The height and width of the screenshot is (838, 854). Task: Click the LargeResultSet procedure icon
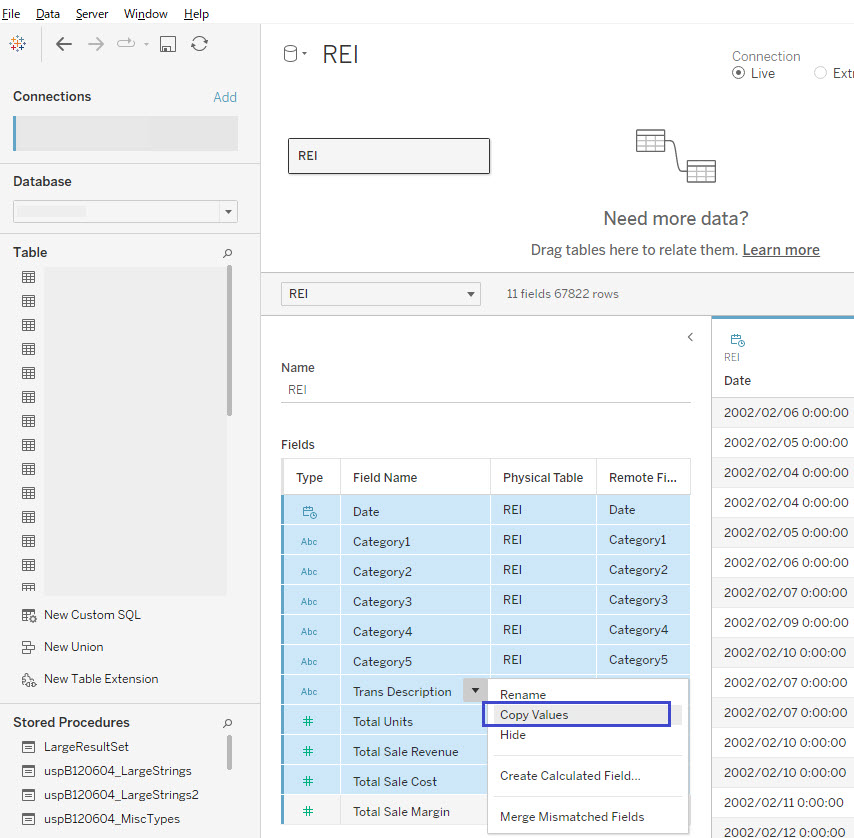(x=28, y=747)
